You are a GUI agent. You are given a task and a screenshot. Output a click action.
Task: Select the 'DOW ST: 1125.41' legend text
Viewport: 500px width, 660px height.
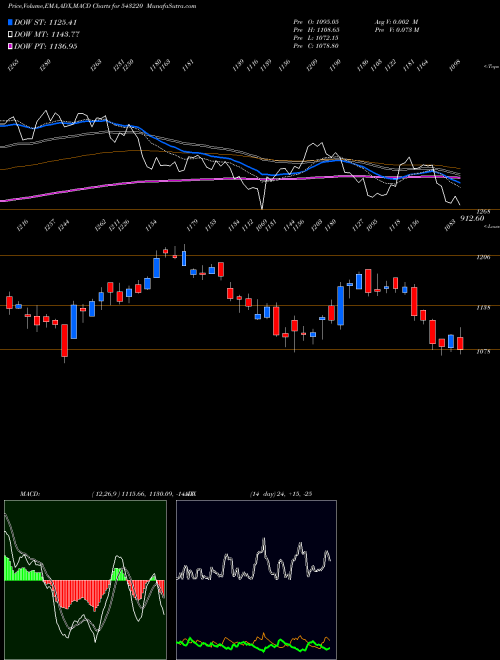45,22
